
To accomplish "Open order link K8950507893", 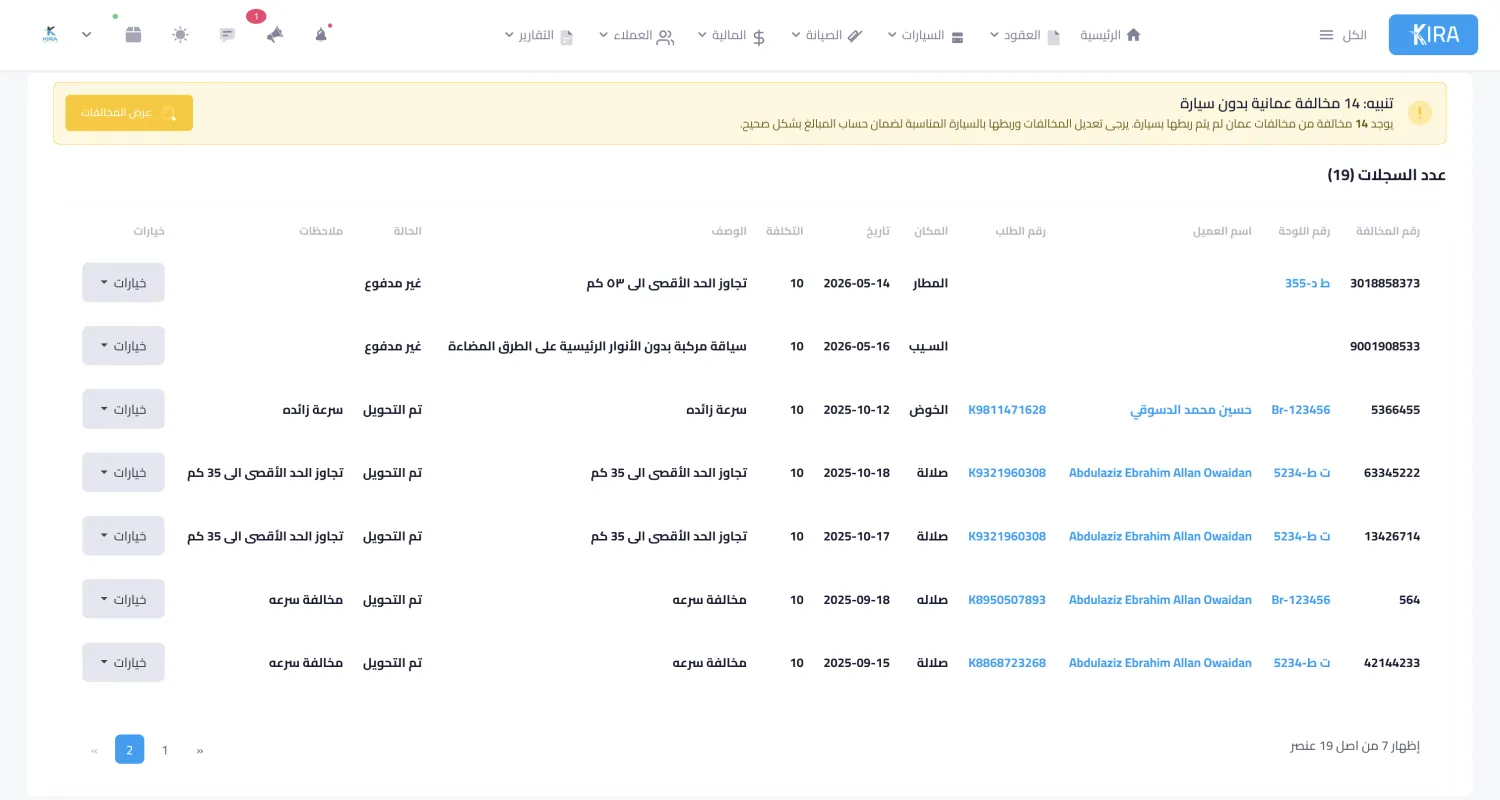I will tap(1007, 600).
